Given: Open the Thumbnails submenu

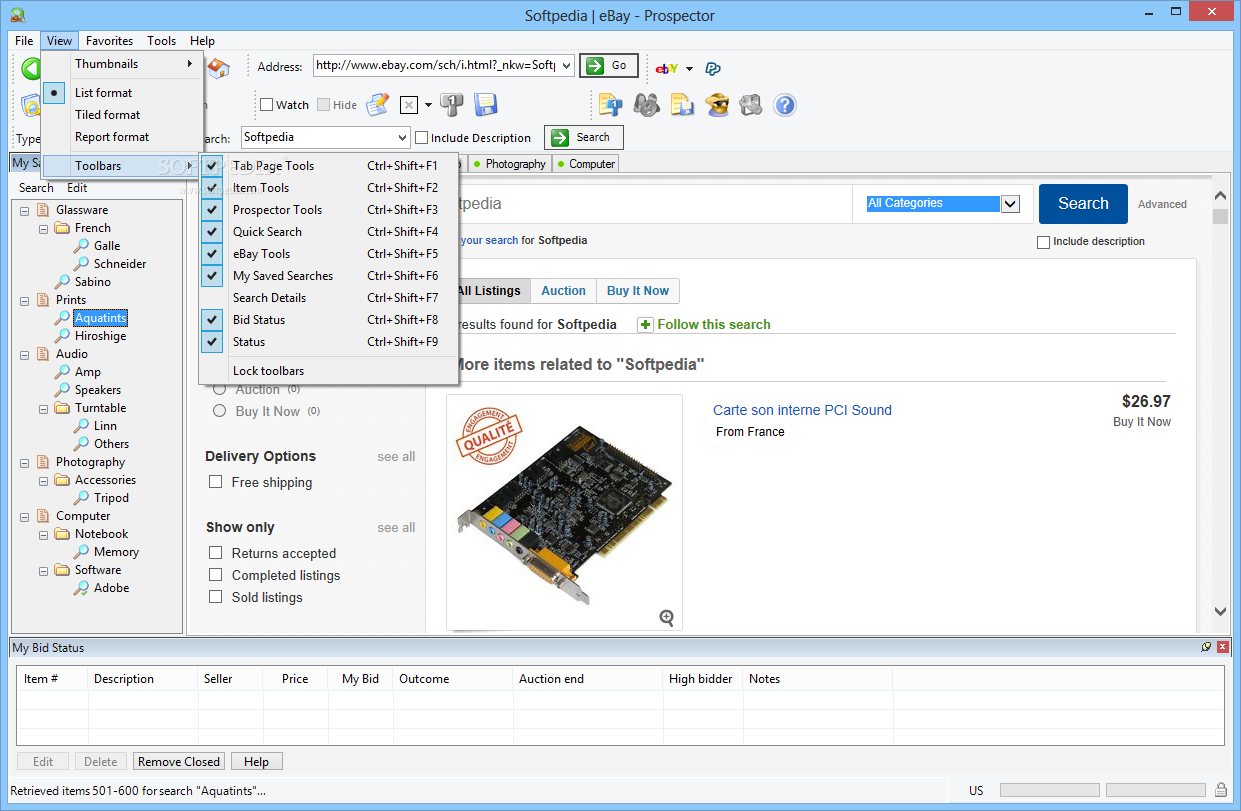Looking at the screenshot, I should pos(124,64).
